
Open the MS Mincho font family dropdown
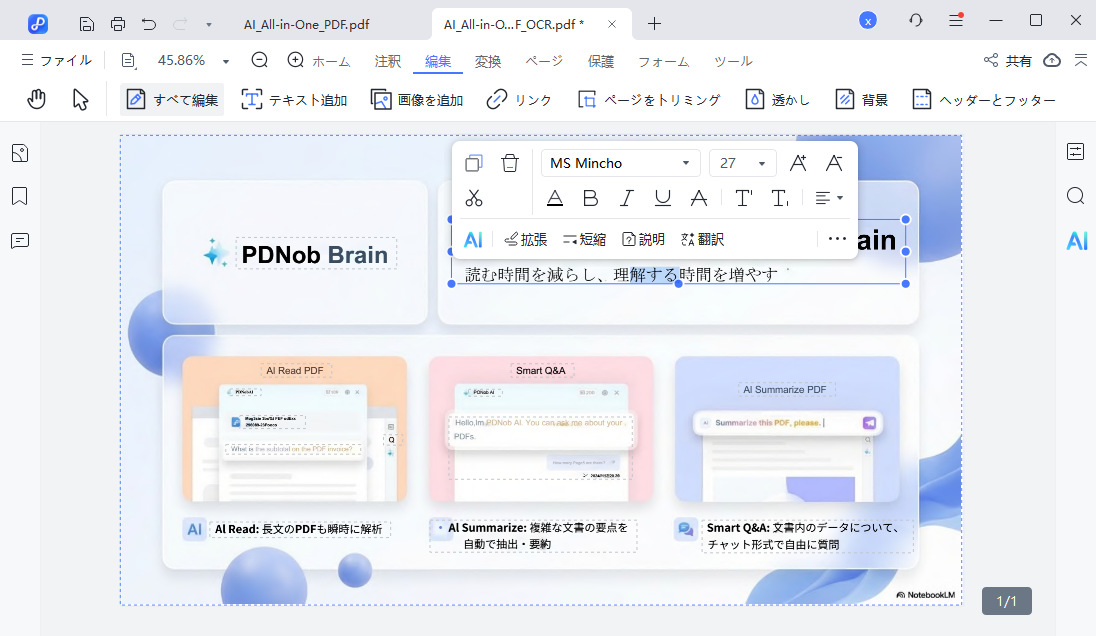[x=620, y=162]
